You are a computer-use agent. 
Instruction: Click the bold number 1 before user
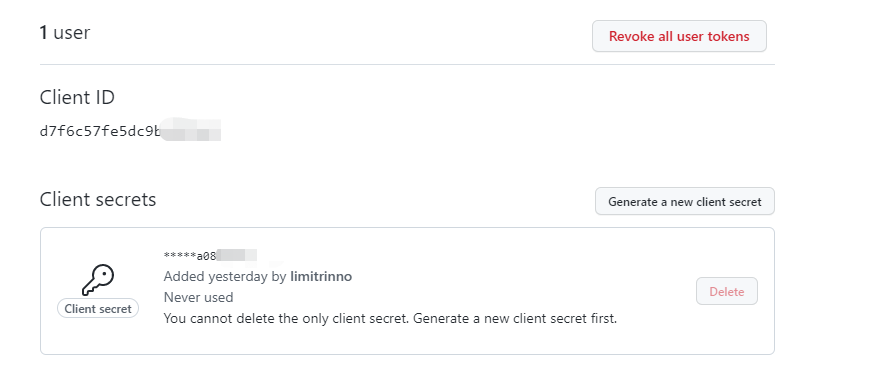click(x=43, y=33)
